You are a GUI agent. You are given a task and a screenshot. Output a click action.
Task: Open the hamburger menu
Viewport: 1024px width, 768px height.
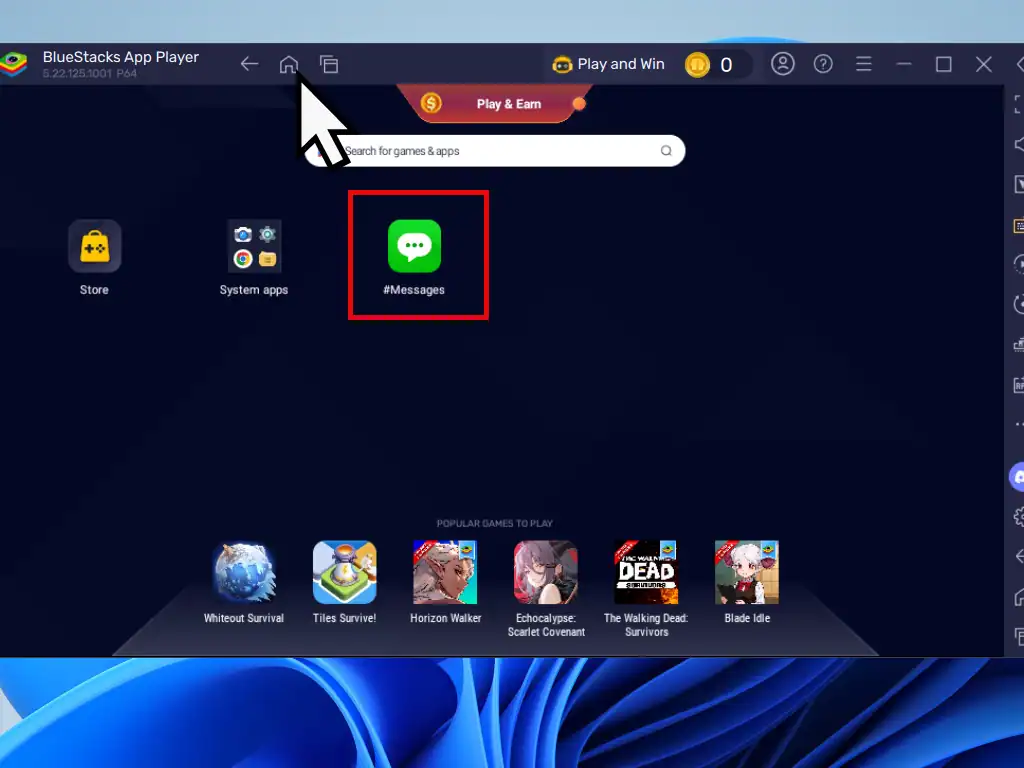pyautogui.click(x=864, y=64)
